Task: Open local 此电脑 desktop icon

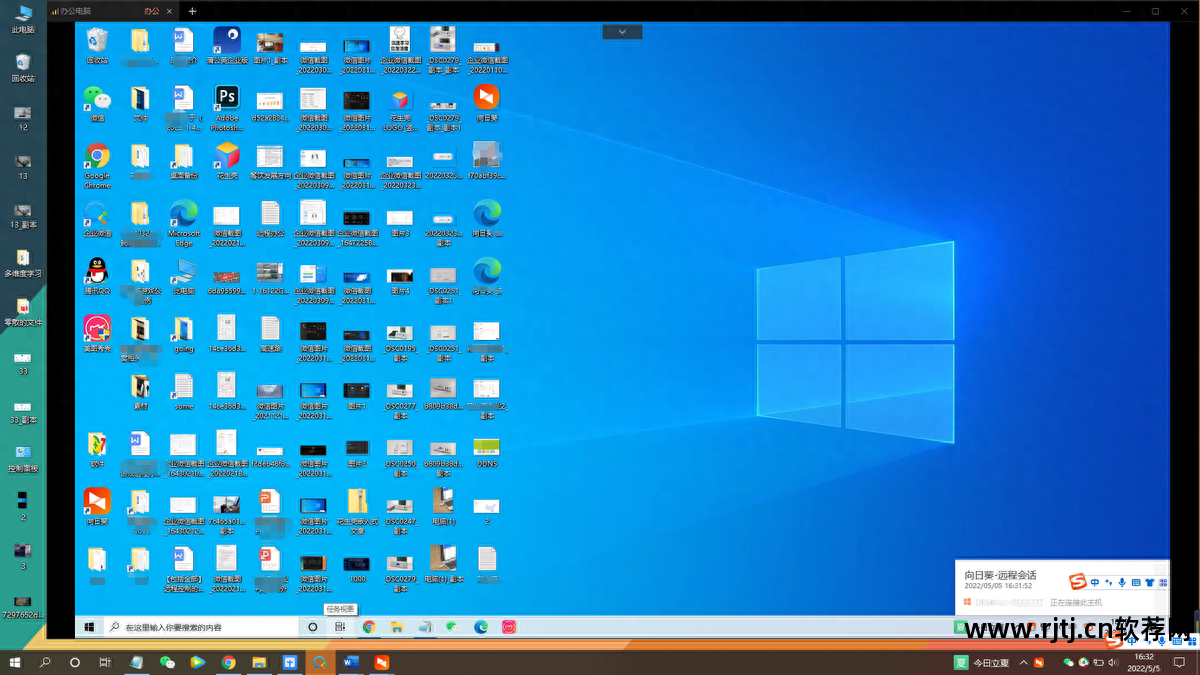Action: coord(23,18)
